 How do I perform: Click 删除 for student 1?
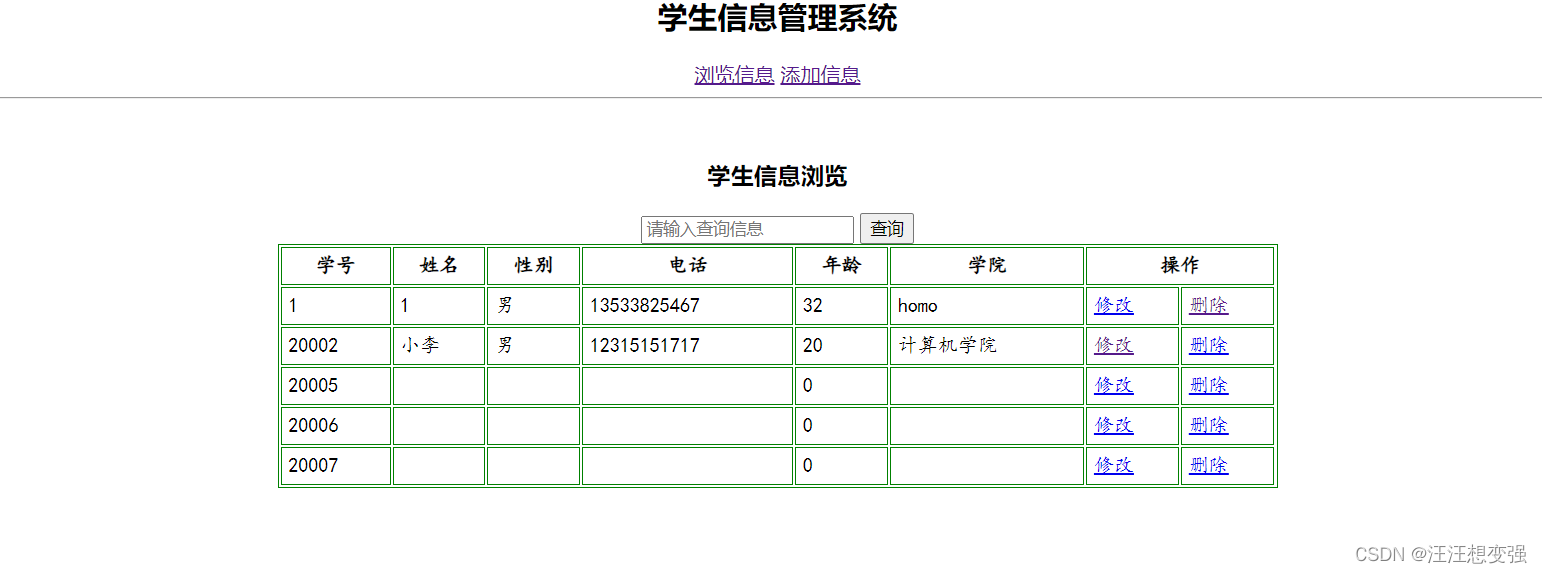click(x=1209, y=305)
